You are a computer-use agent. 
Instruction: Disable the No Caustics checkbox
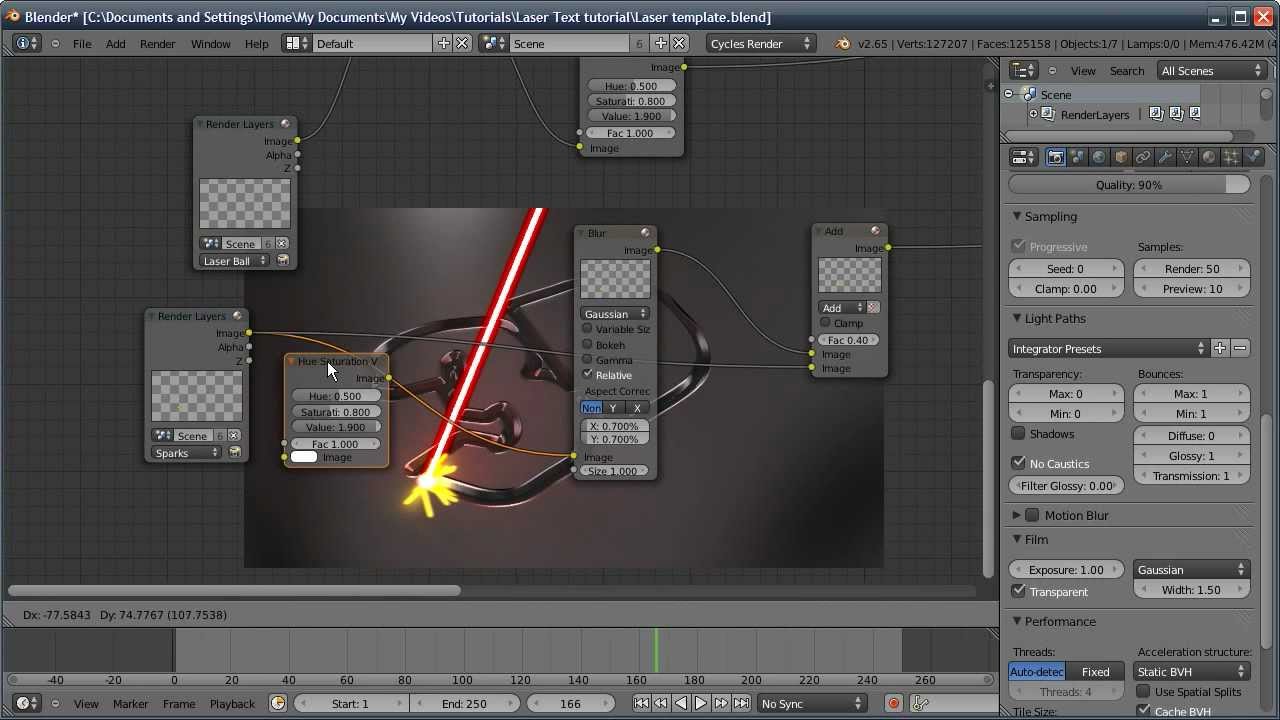tap(1019, 463)
